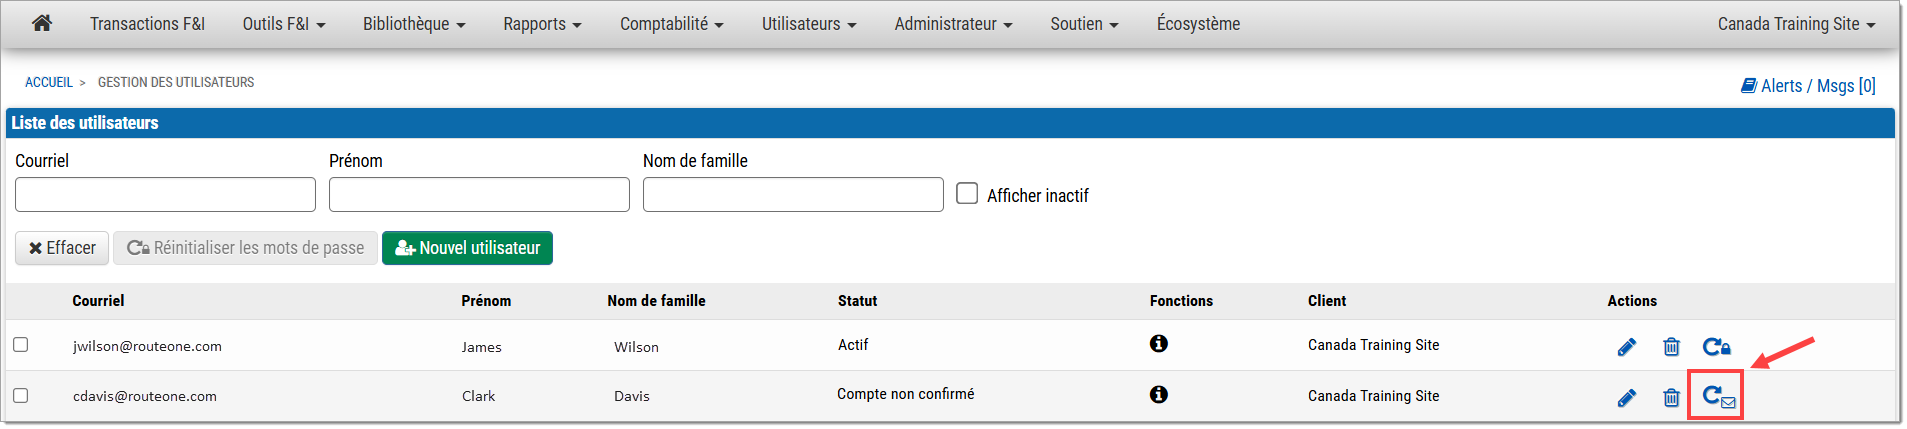This screenshot has height=429, width=1907.
Task: Expand the Outils F&I dropdown menu
Action: coord(284,24)
